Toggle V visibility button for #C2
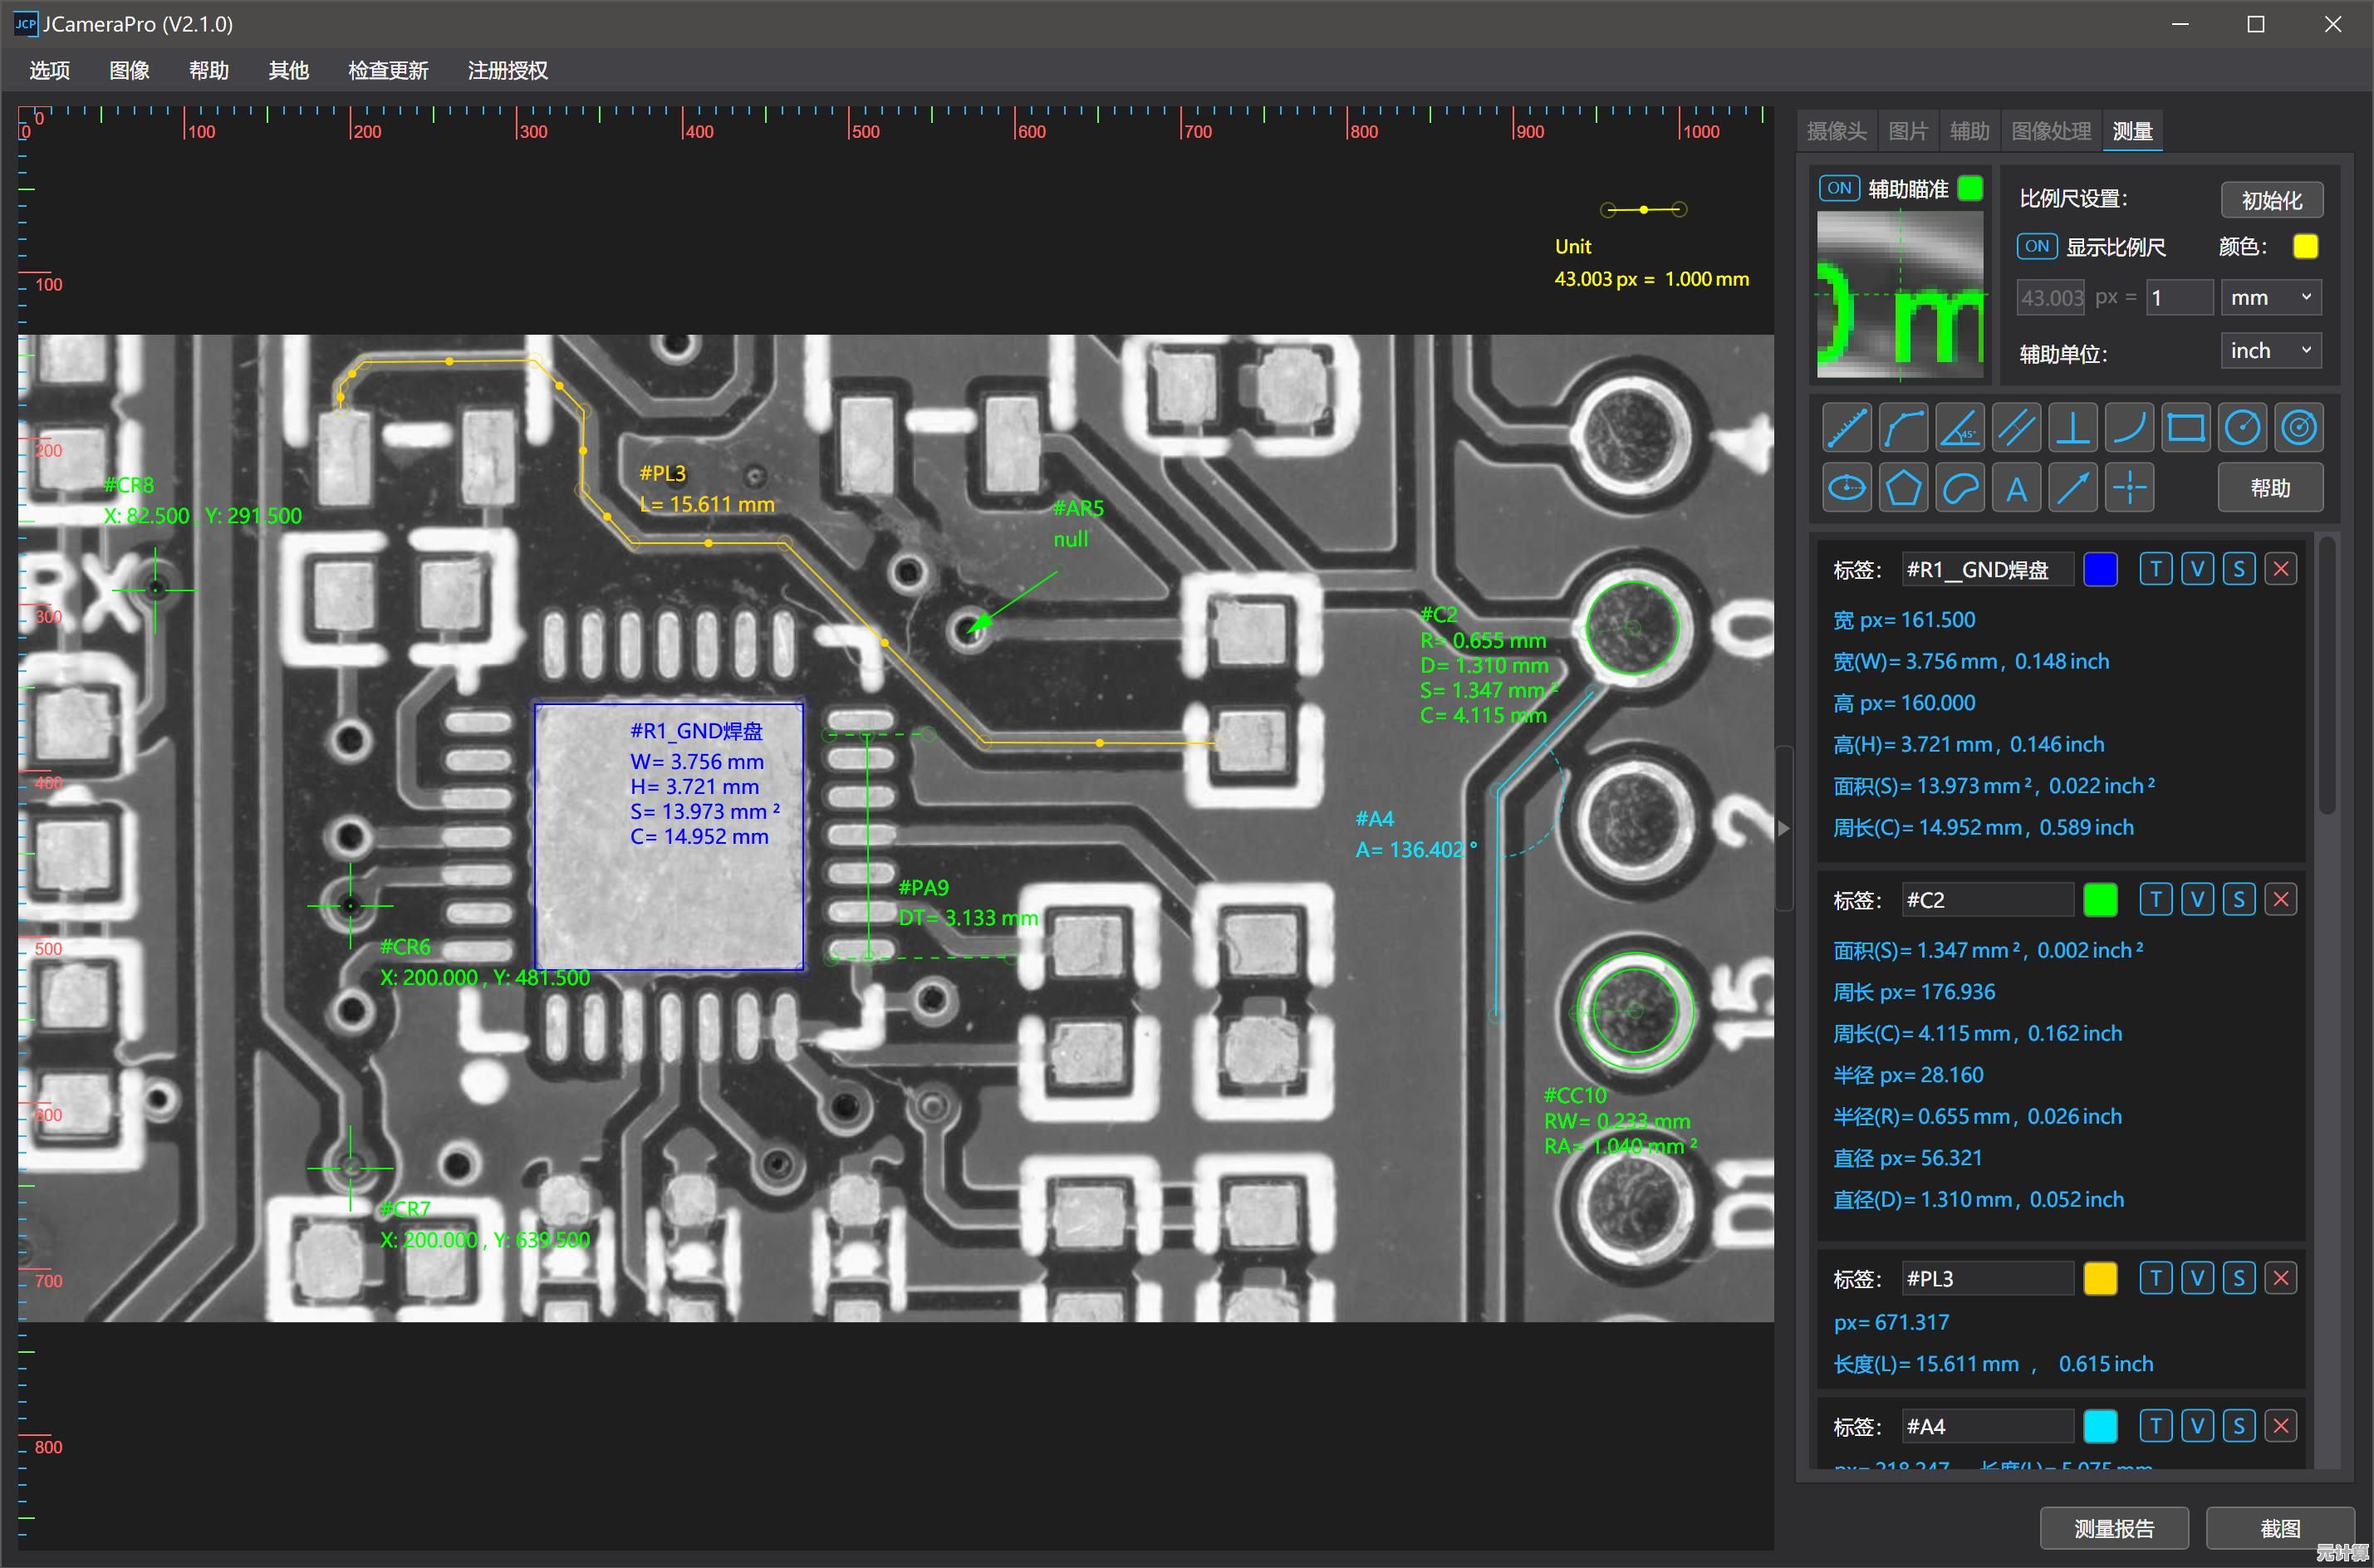 tap(2196, 899)
